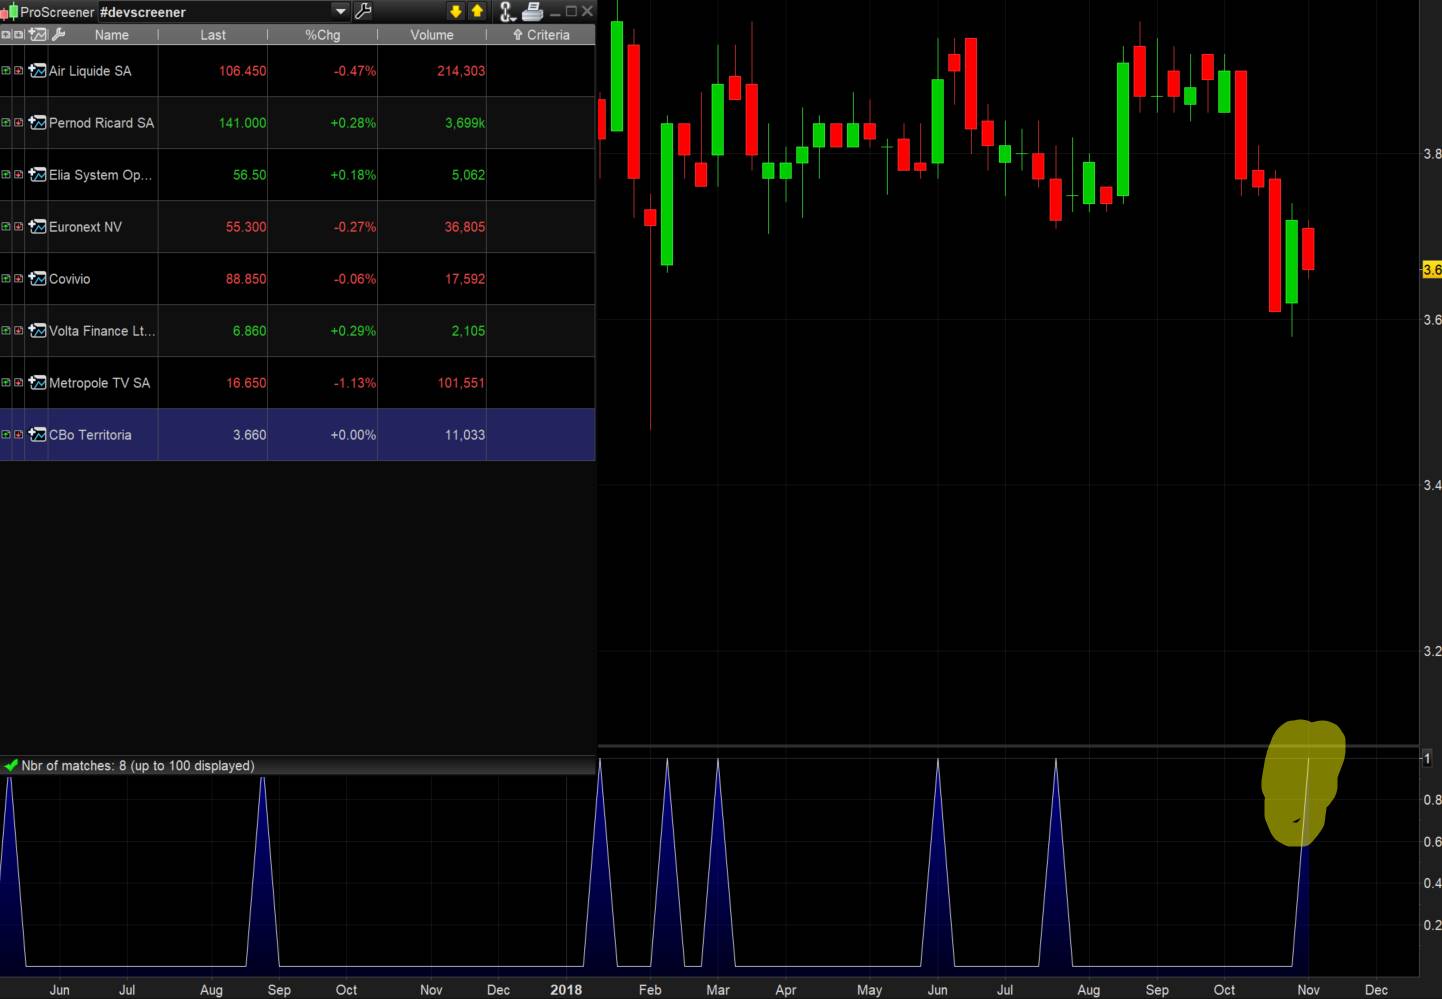Expand the #devscreener screener dropdown arrow

pyautogui.click(x=340, y=12)
